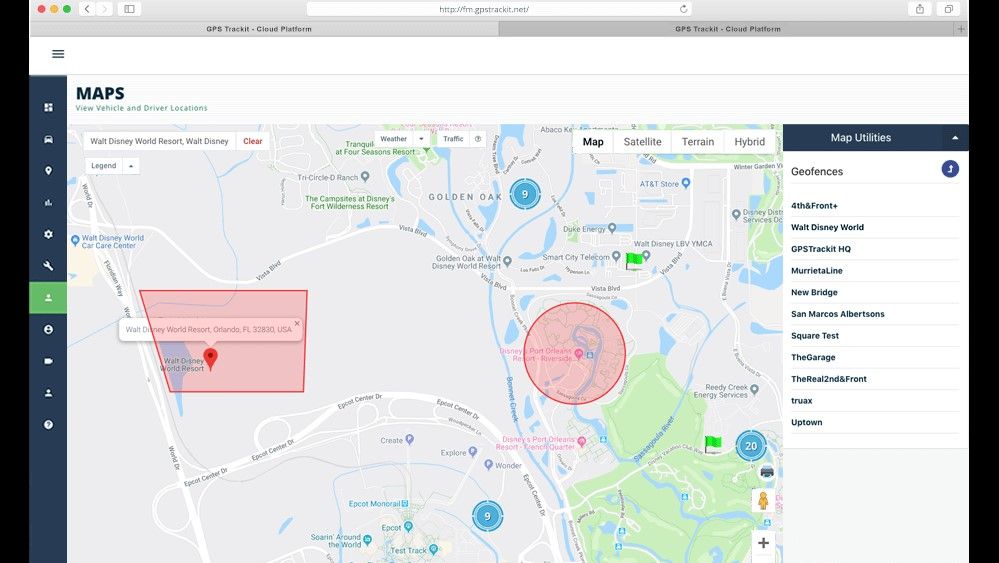Open the account circle icon in sidebar

(x=48, y=329)
